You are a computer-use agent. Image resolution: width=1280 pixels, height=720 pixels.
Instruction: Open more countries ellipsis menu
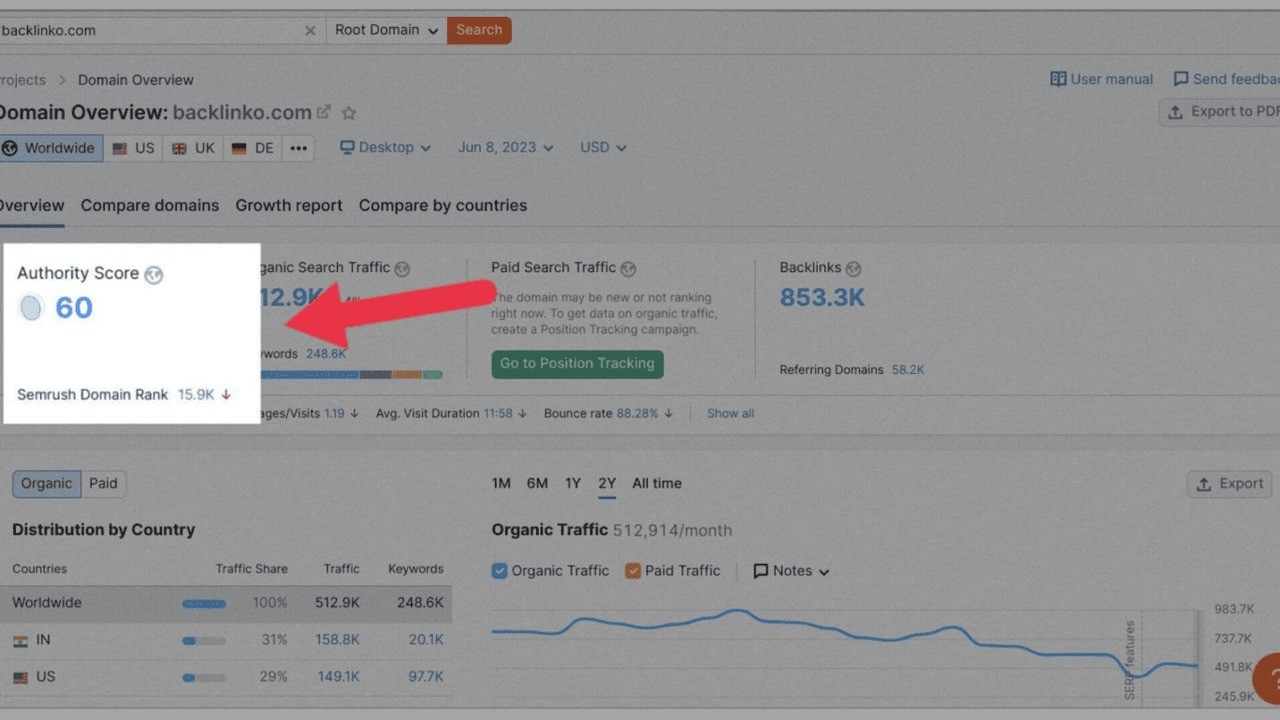click(298, 148)
